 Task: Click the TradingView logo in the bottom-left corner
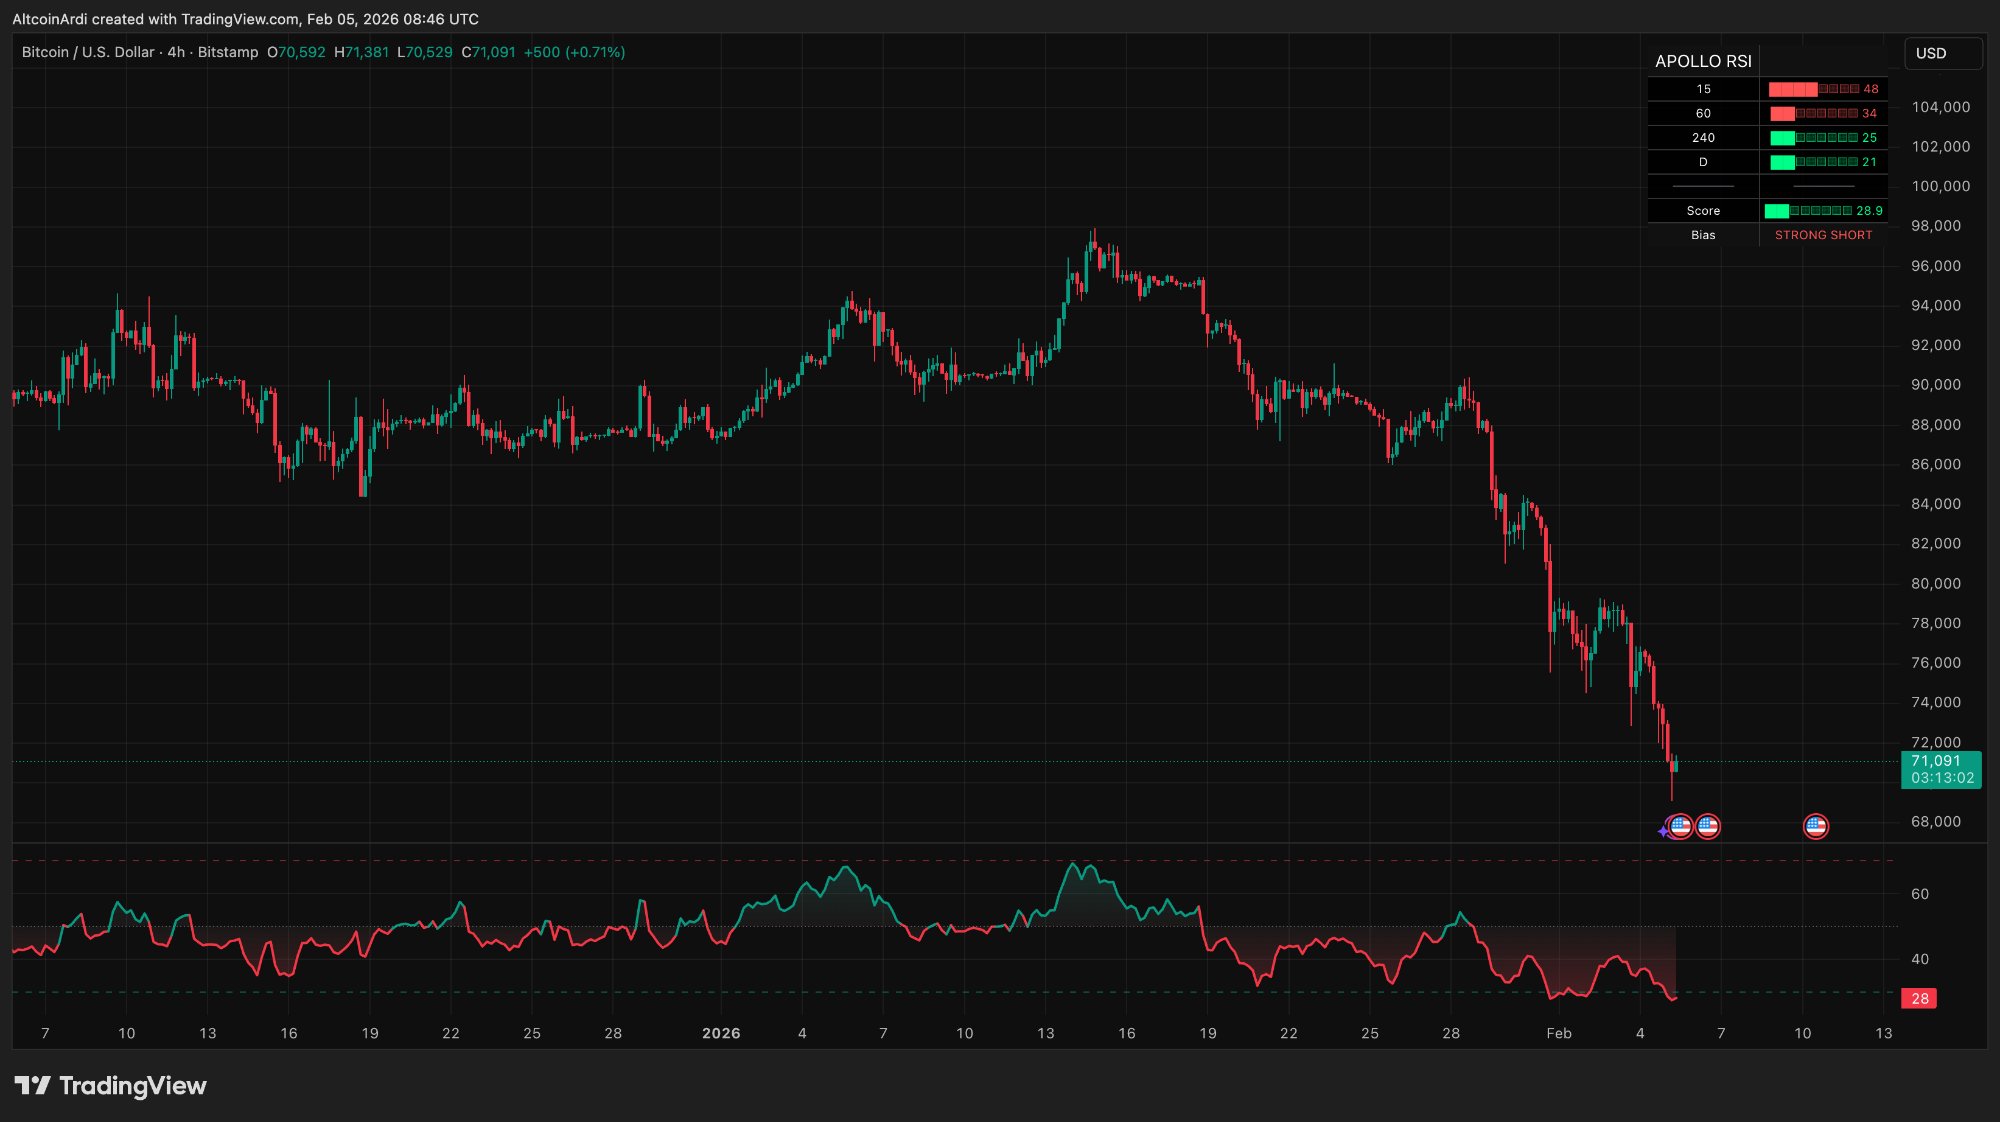click(x=107, y=1085)
